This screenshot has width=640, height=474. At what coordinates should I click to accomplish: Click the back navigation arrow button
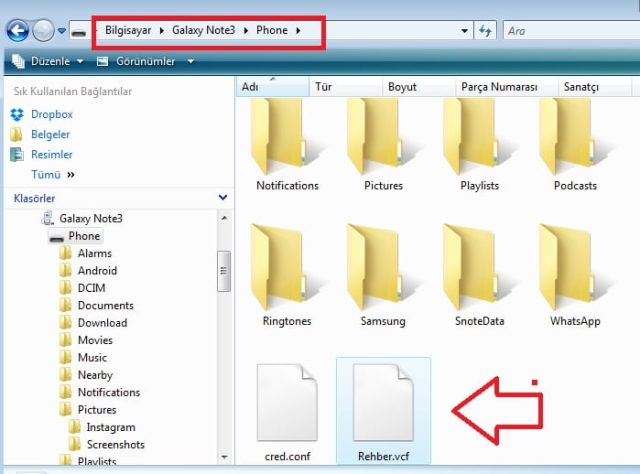pyautogui.click(x=17, y=31)
